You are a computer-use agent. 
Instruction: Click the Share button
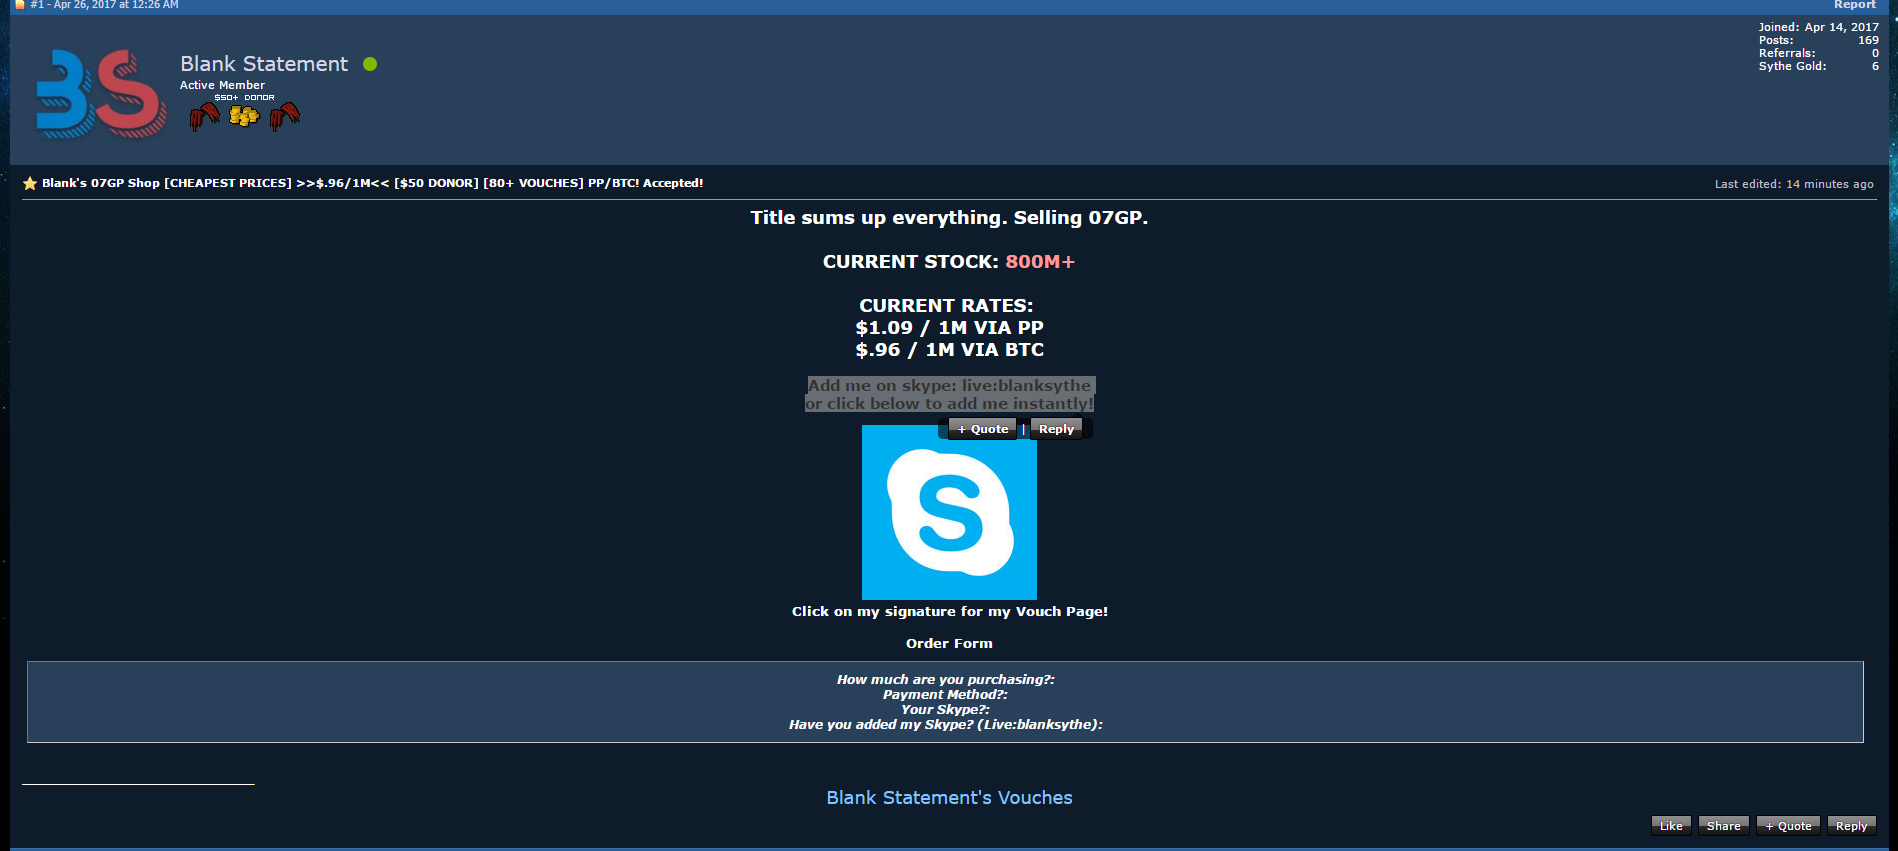click(1723, 826)
